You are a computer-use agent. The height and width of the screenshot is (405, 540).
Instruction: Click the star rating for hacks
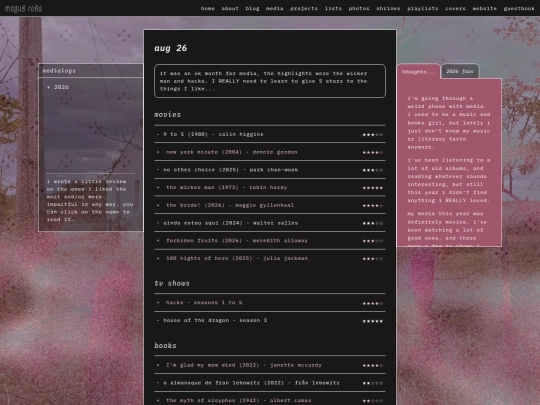point(373,303)
